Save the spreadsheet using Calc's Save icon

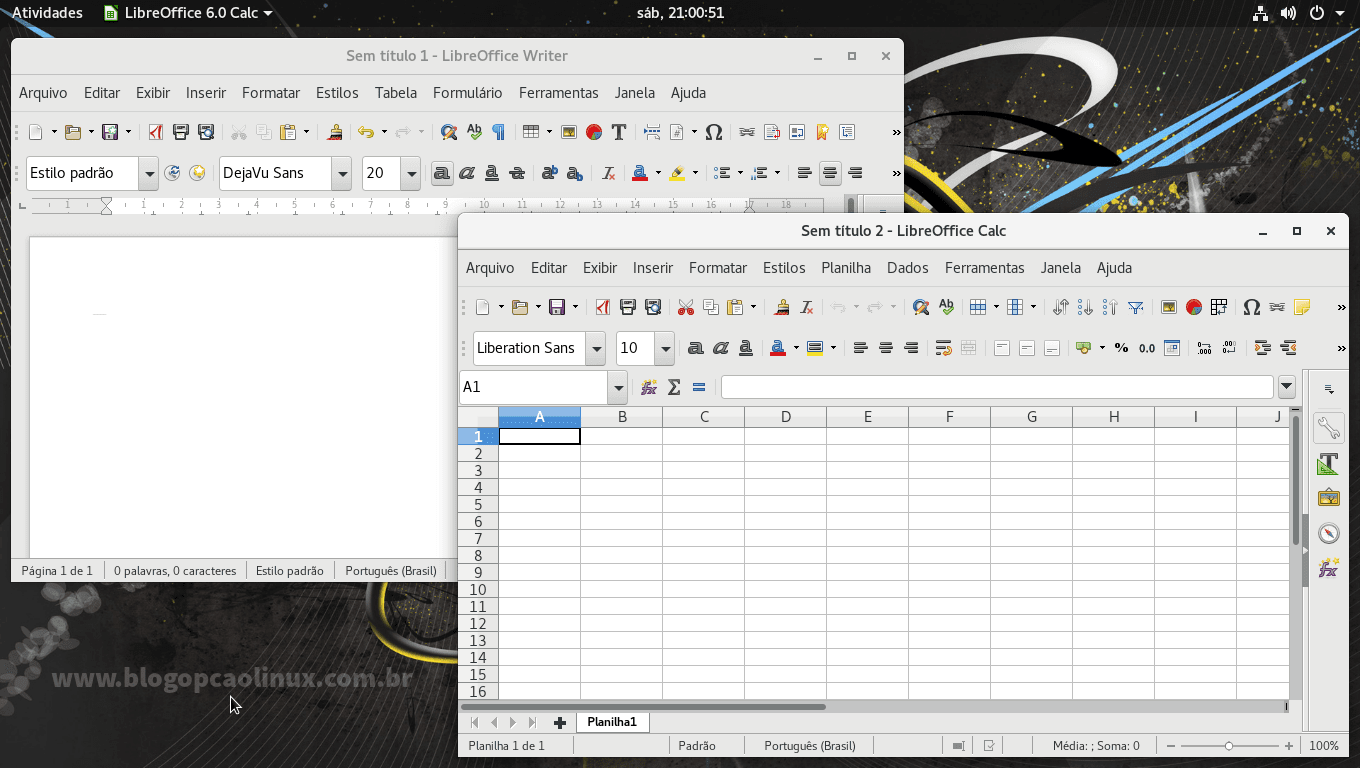point(558,307)
